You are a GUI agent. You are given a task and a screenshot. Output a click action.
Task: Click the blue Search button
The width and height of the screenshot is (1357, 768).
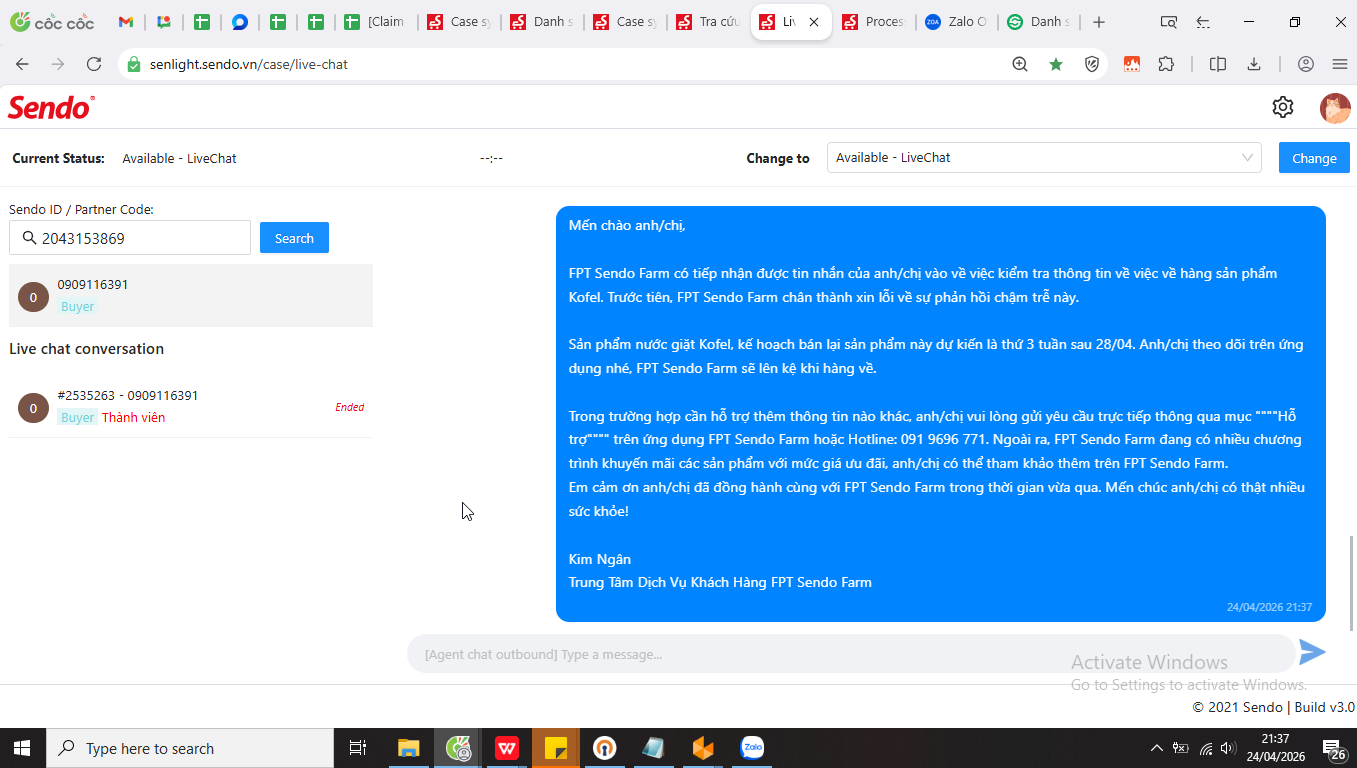[294, 238]
